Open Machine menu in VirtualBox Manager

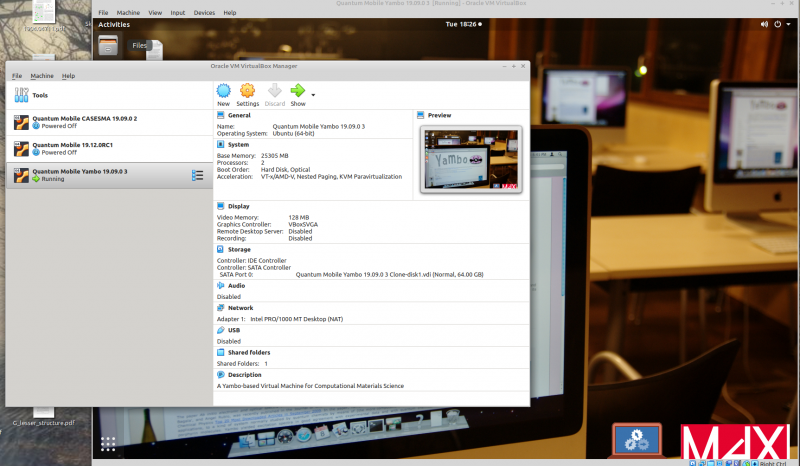[x=42, y=76]
